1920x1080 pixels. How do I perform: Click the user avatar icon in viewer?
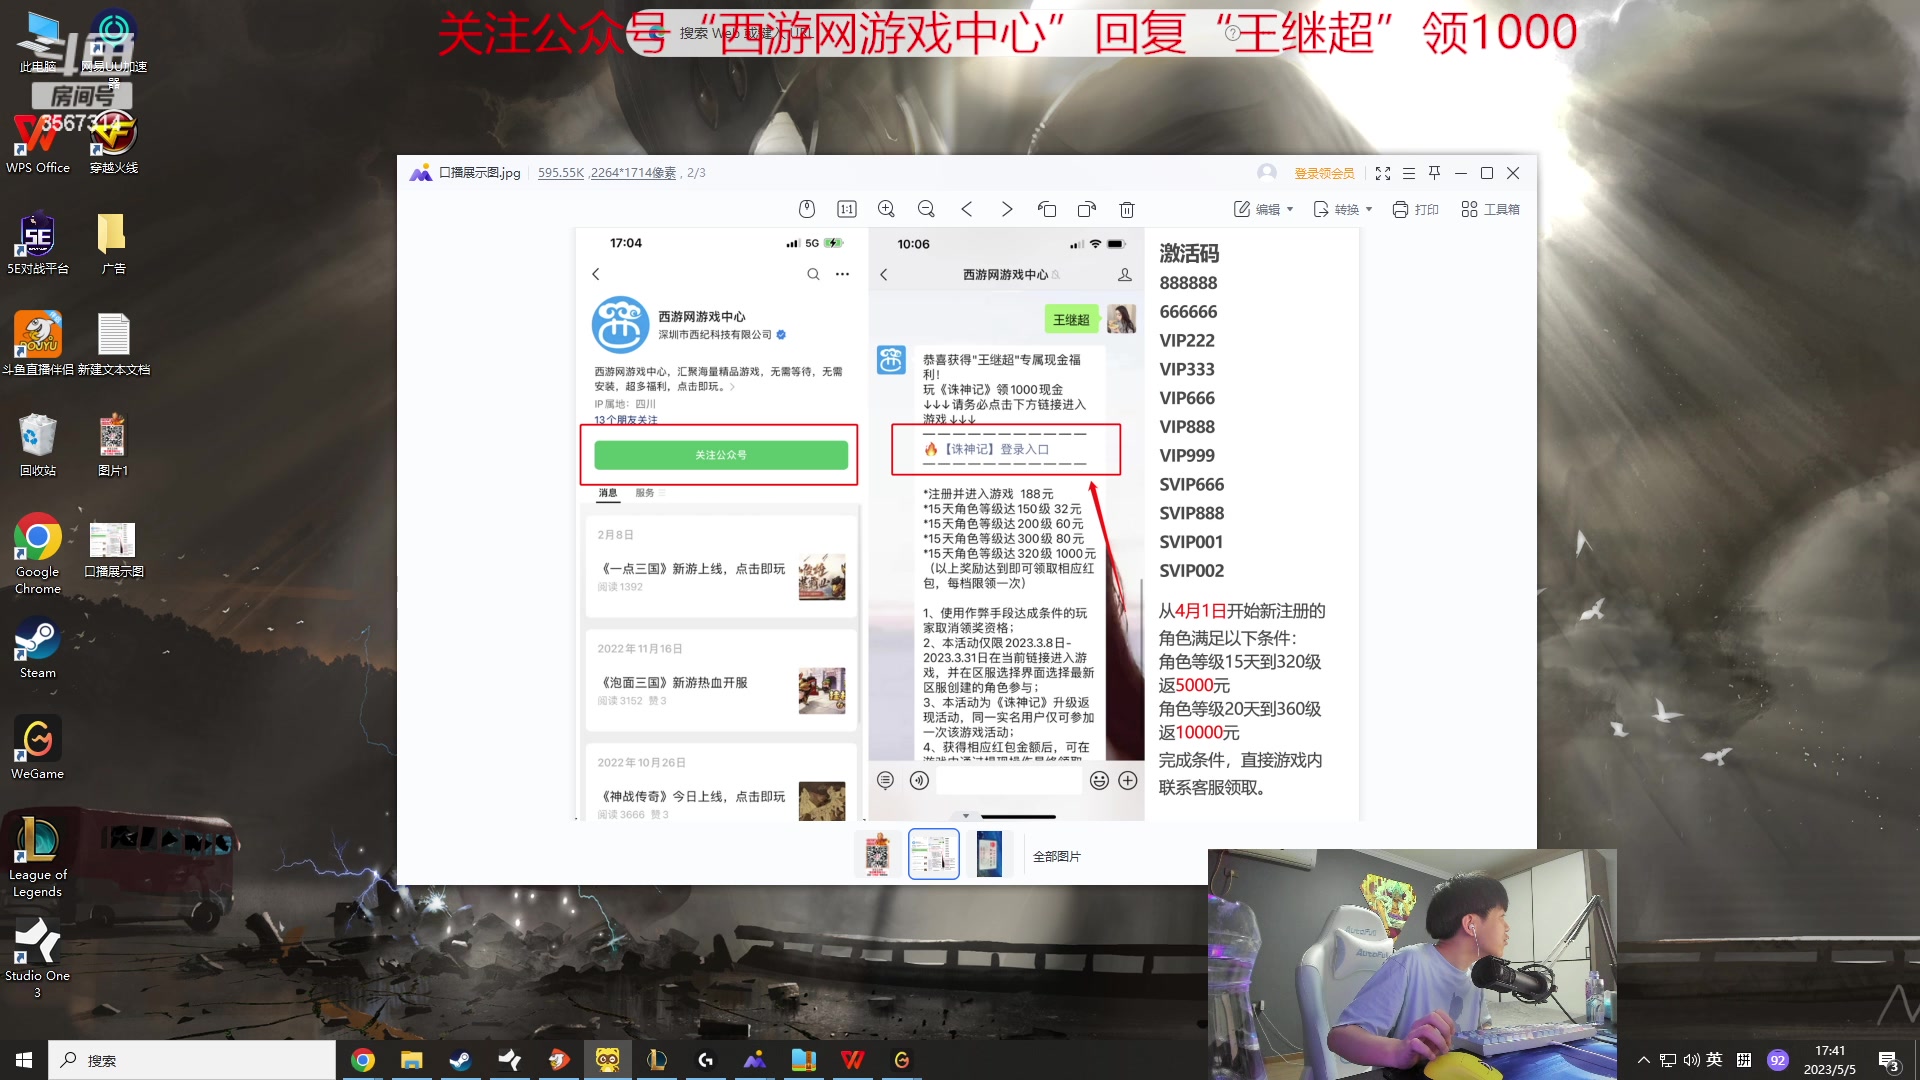pyautogui.click(x=1267, y=173)
